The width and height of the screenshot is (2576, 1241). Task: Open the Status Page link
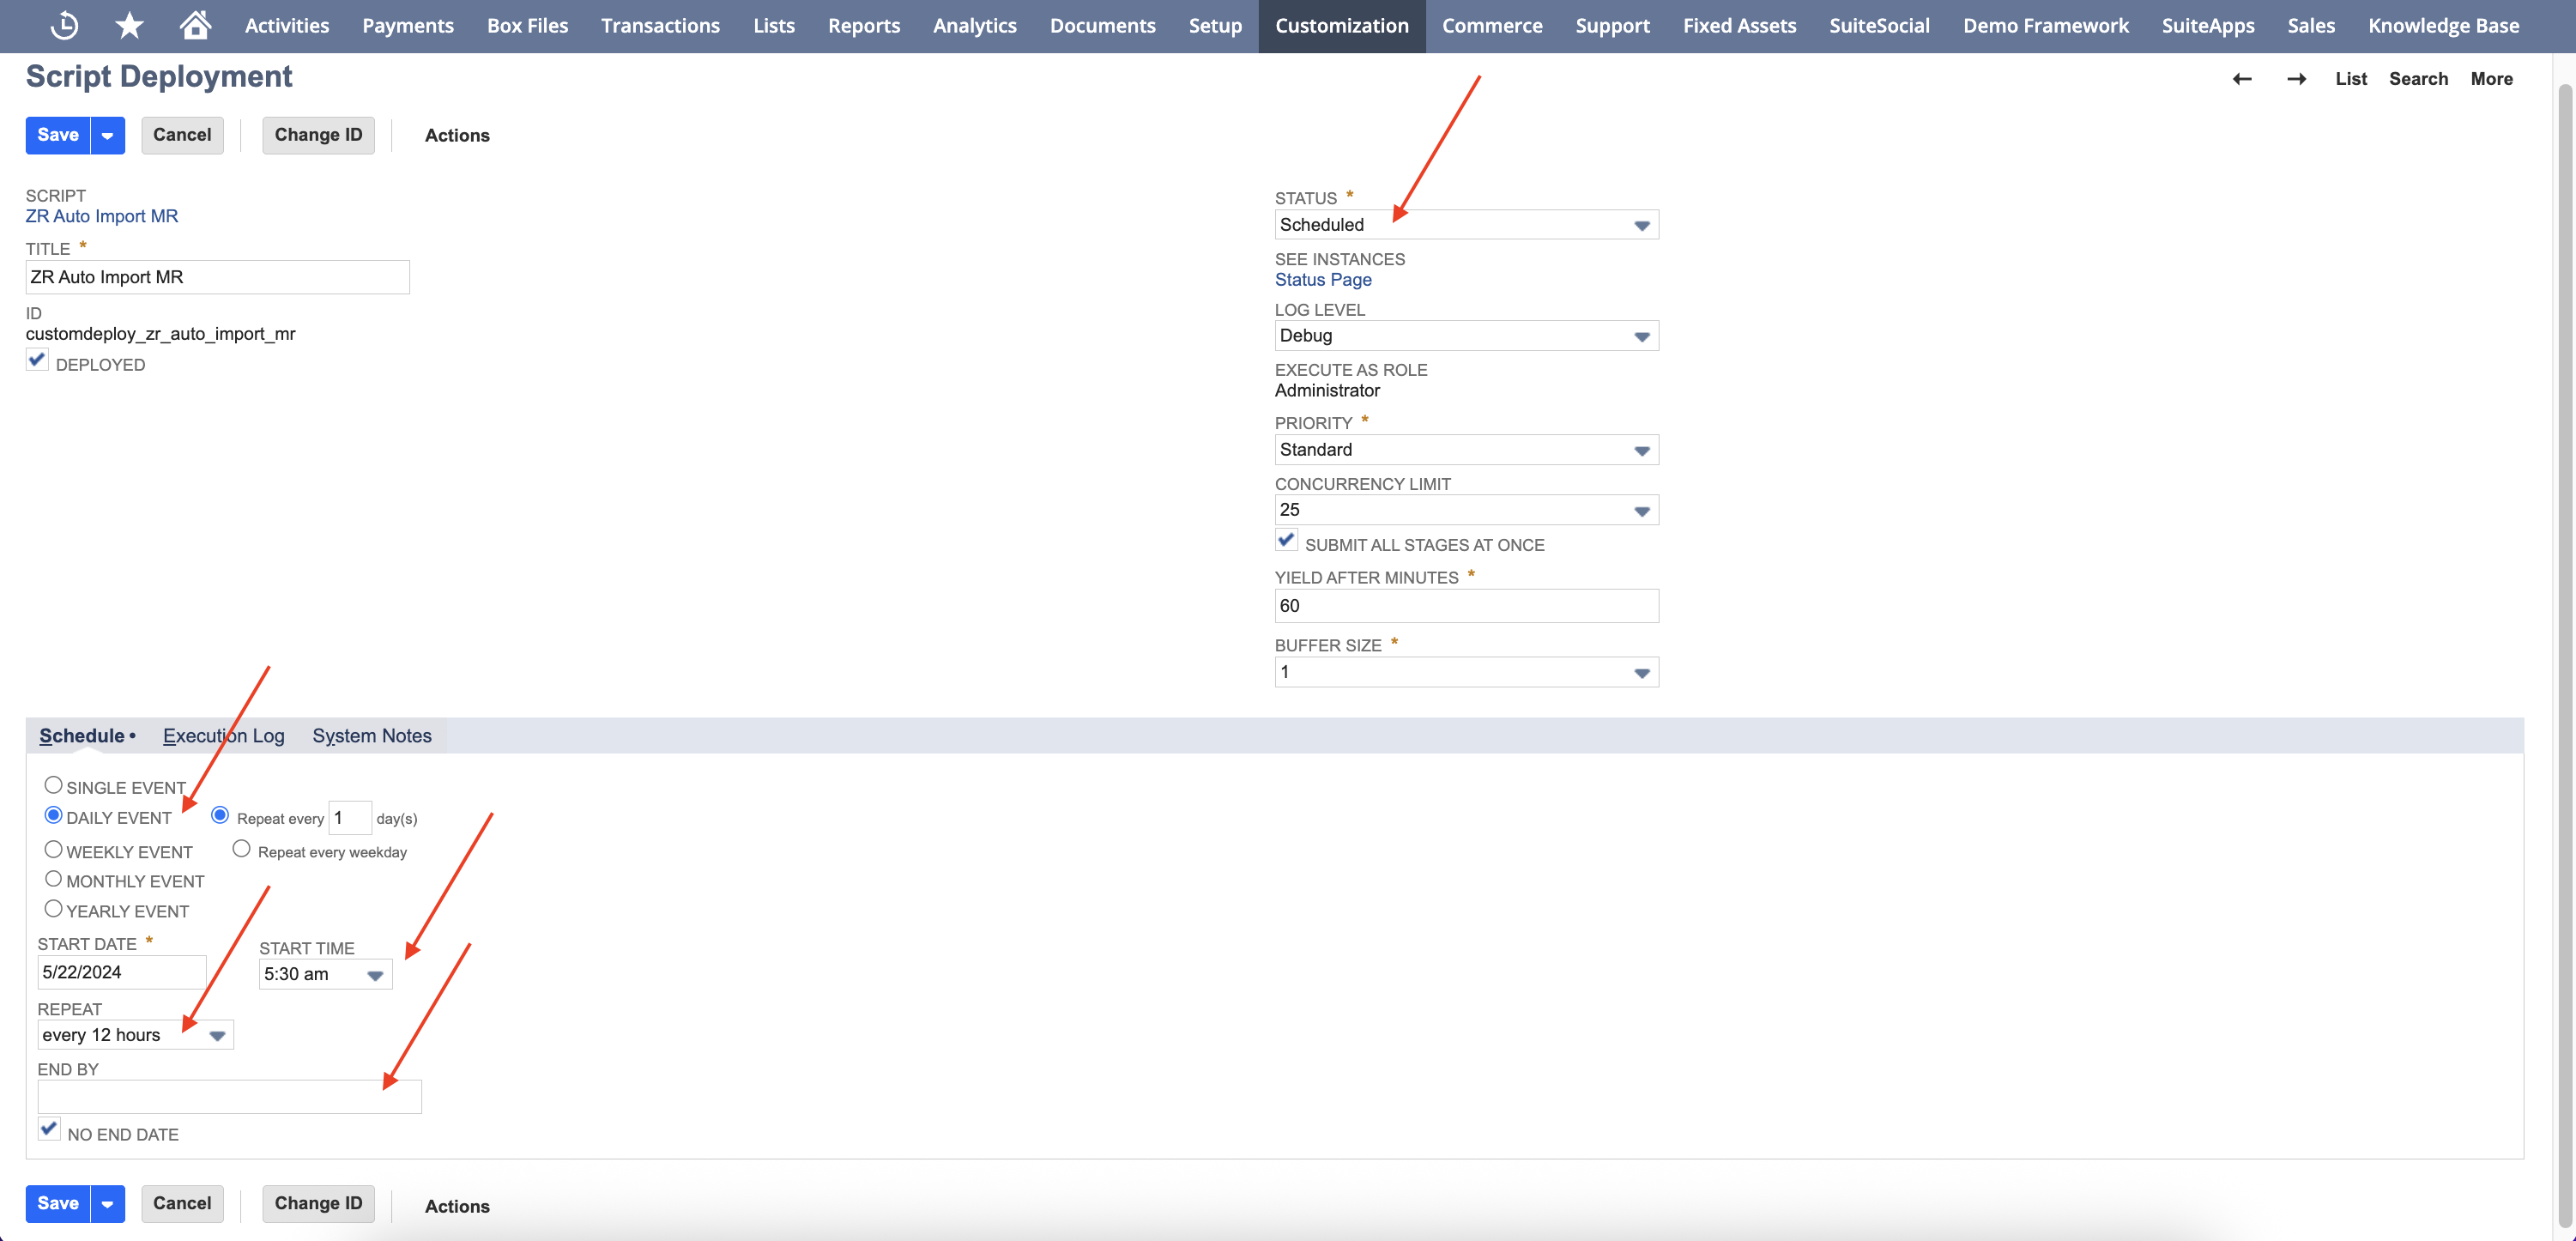coord(1323,280)
